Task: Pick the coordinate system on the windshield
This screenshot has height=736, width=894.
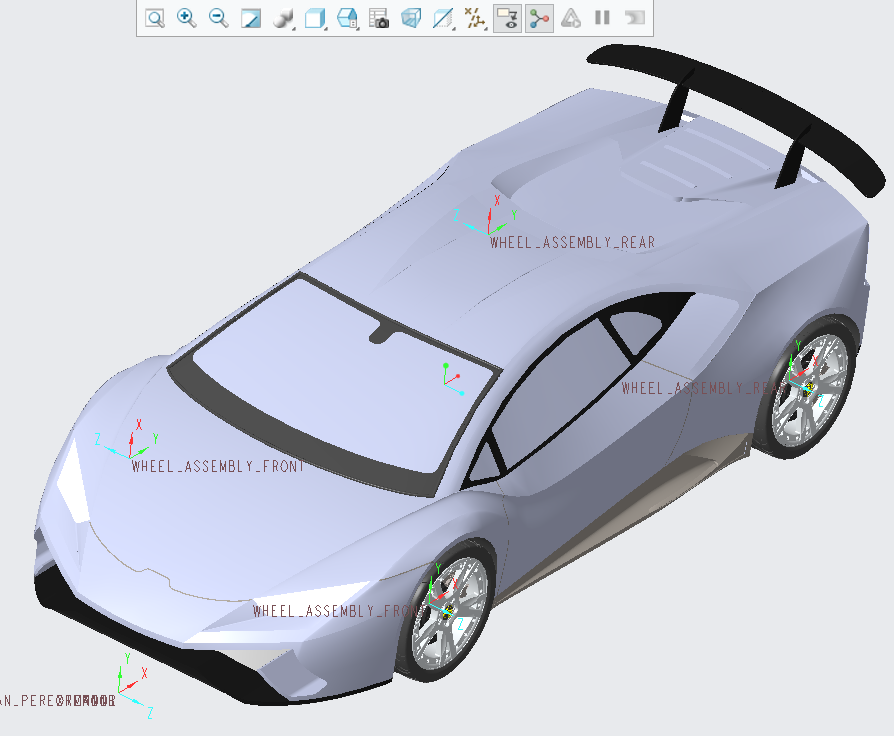Action: pos(446,383)
